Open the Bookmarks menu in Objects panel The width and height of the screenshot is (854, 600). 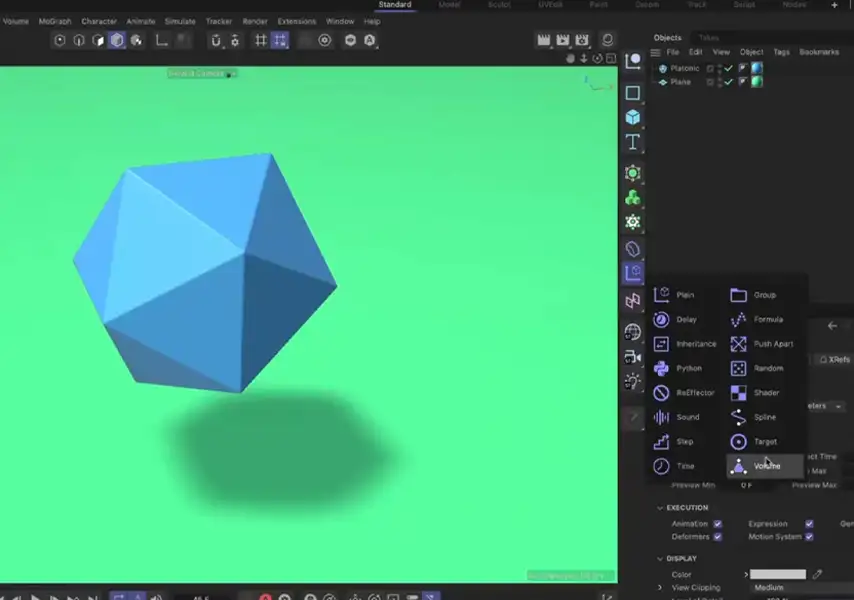tap(819, 51)
